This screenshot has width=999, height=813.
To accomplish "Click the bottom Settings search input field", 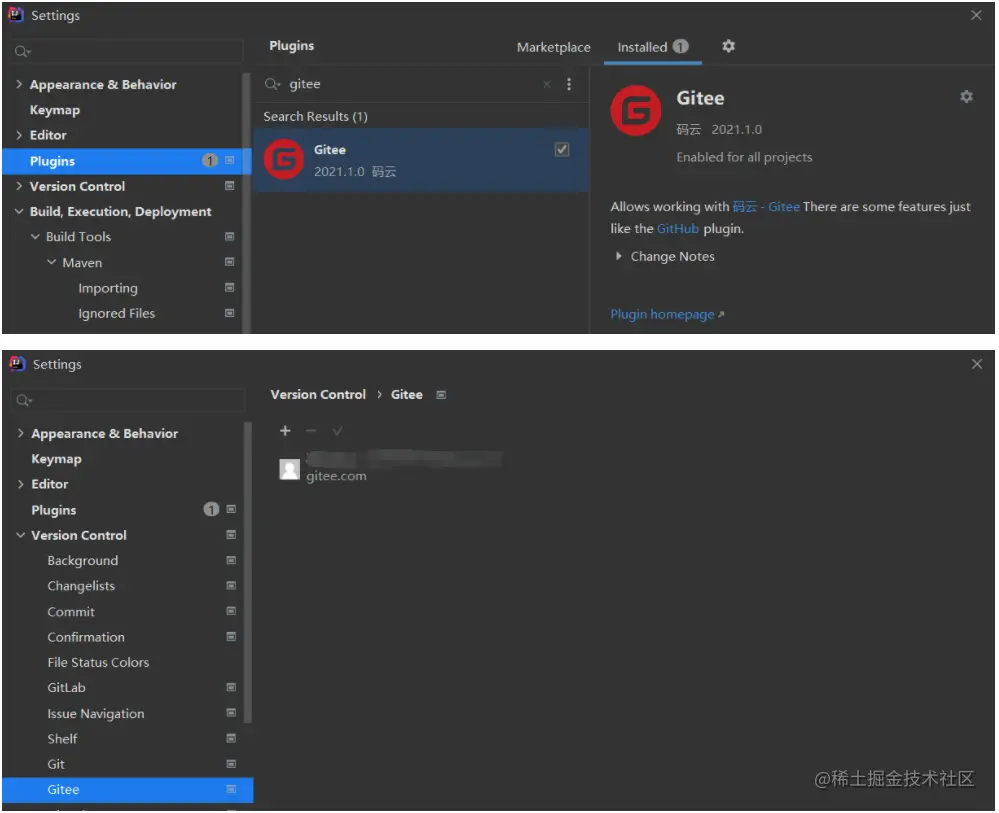I will [x=129, y=400].
